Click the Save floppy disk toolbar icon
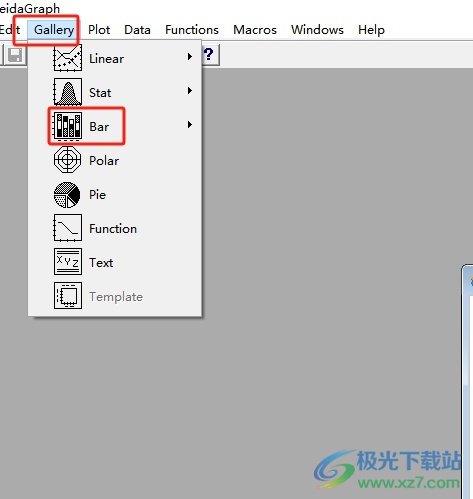Screen dimensions: 473x499 [x=15, y=55]
